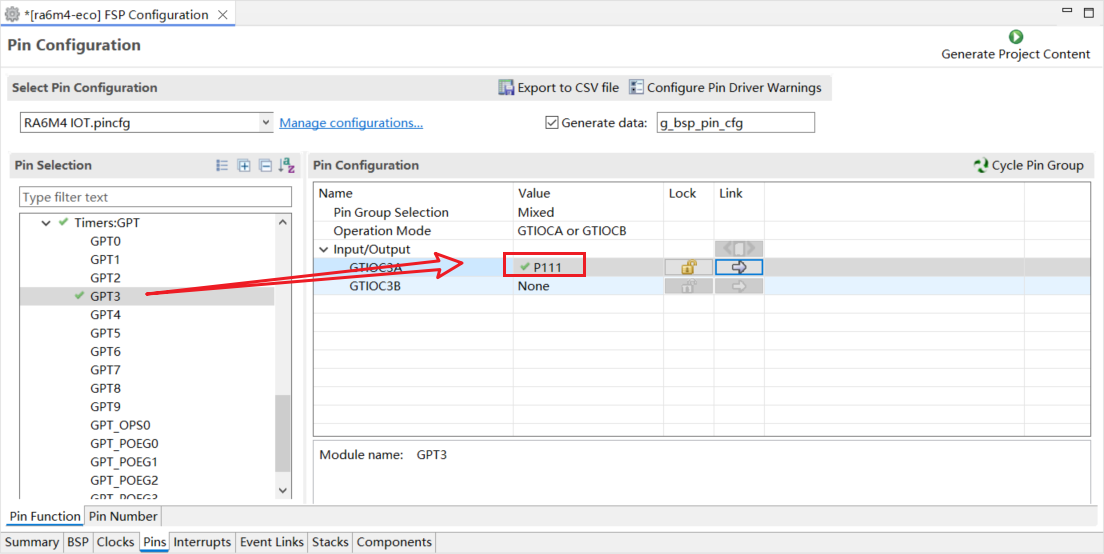
Task: Click the Lock column header
Action: [682, 193]
